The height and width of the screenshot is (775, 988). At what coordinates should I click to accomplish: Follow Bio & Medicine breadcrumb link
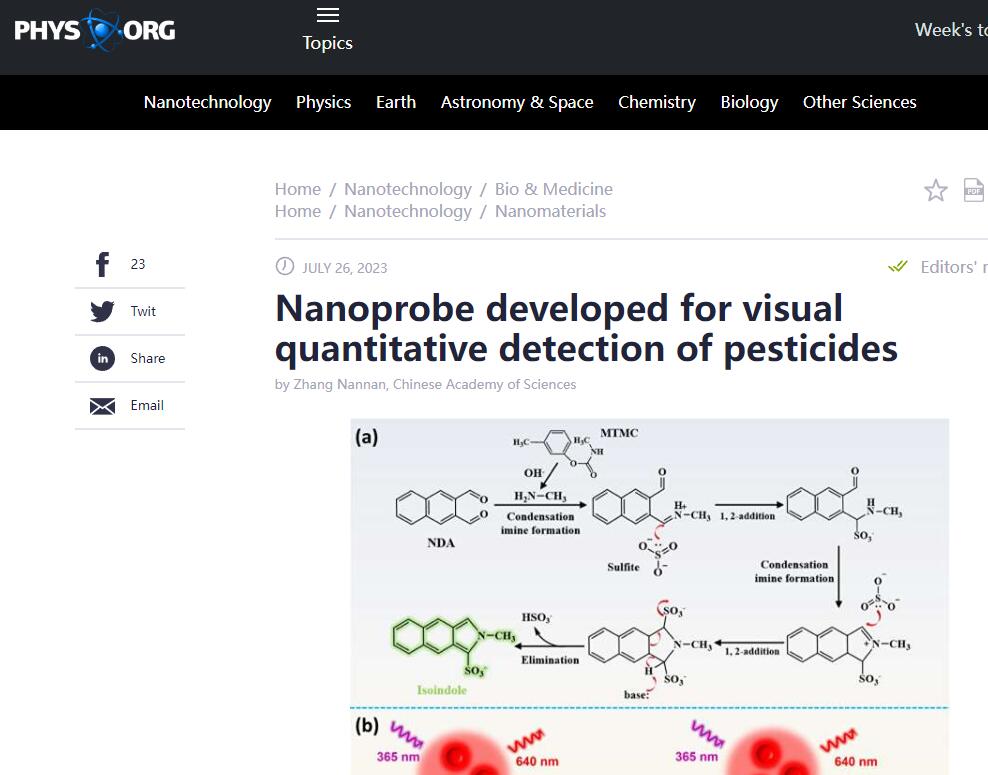[x=553, y=189]
